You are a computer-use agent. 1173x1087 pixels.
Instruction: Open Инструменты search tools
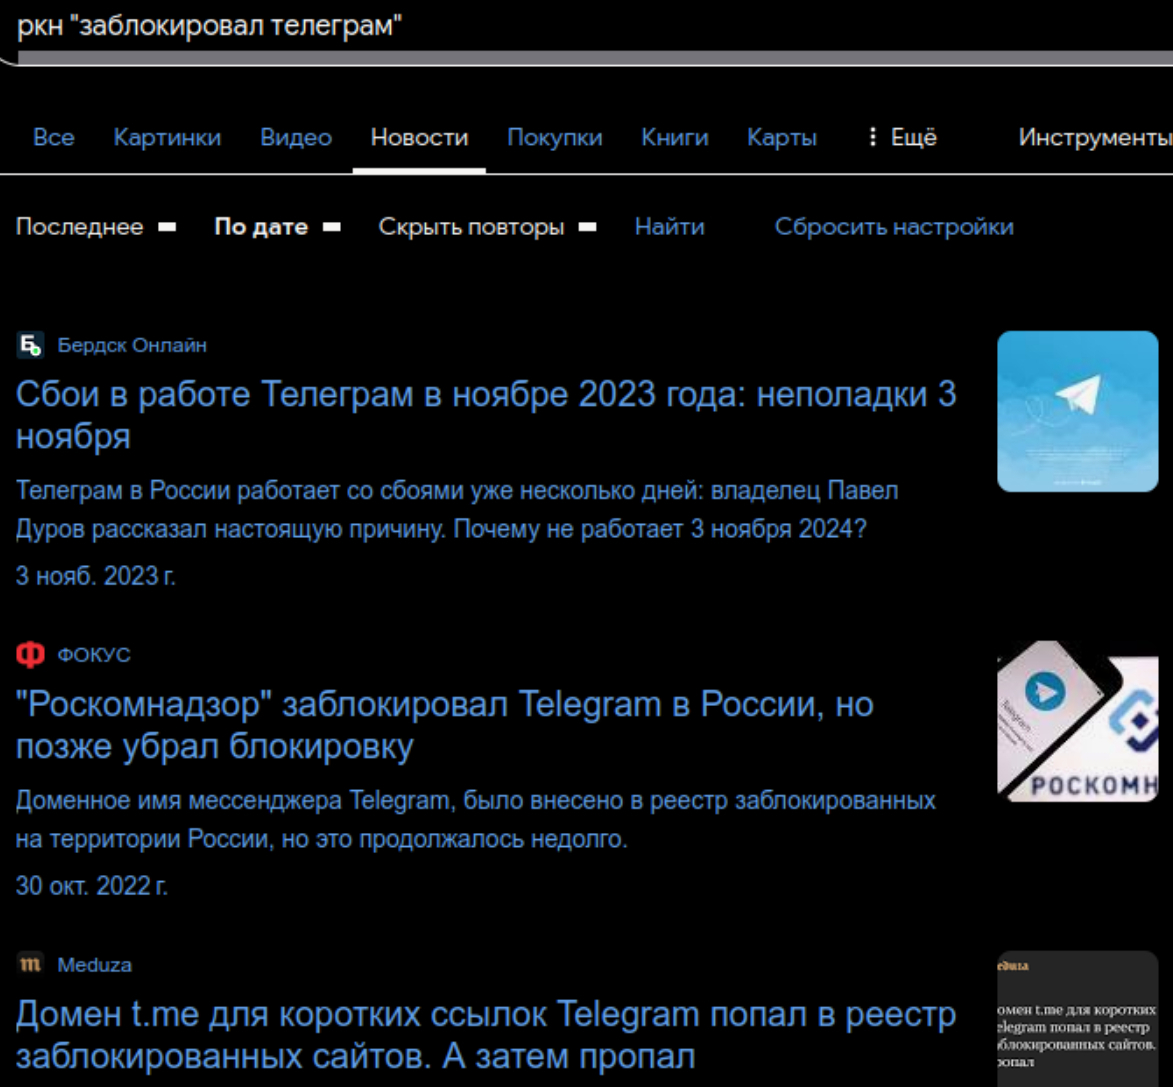(1095, 138)
